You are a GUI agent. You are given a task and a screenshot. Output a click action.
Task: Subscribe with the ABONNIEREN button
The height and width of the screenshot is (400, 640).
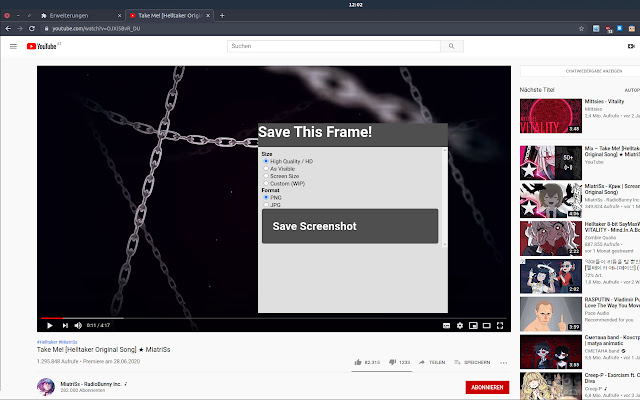(487, 387)
